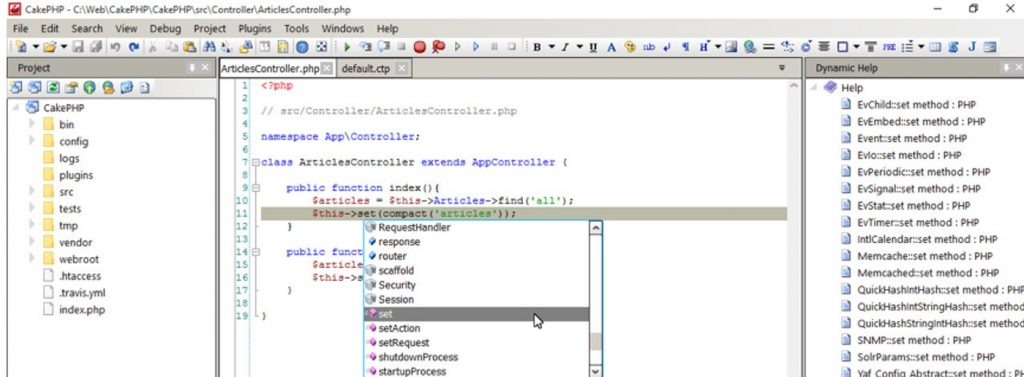Image resolution: width=1024 pixels, height=377 pixels.
Task: Expand the bin folder in Project tree
Action: (31, 124)
